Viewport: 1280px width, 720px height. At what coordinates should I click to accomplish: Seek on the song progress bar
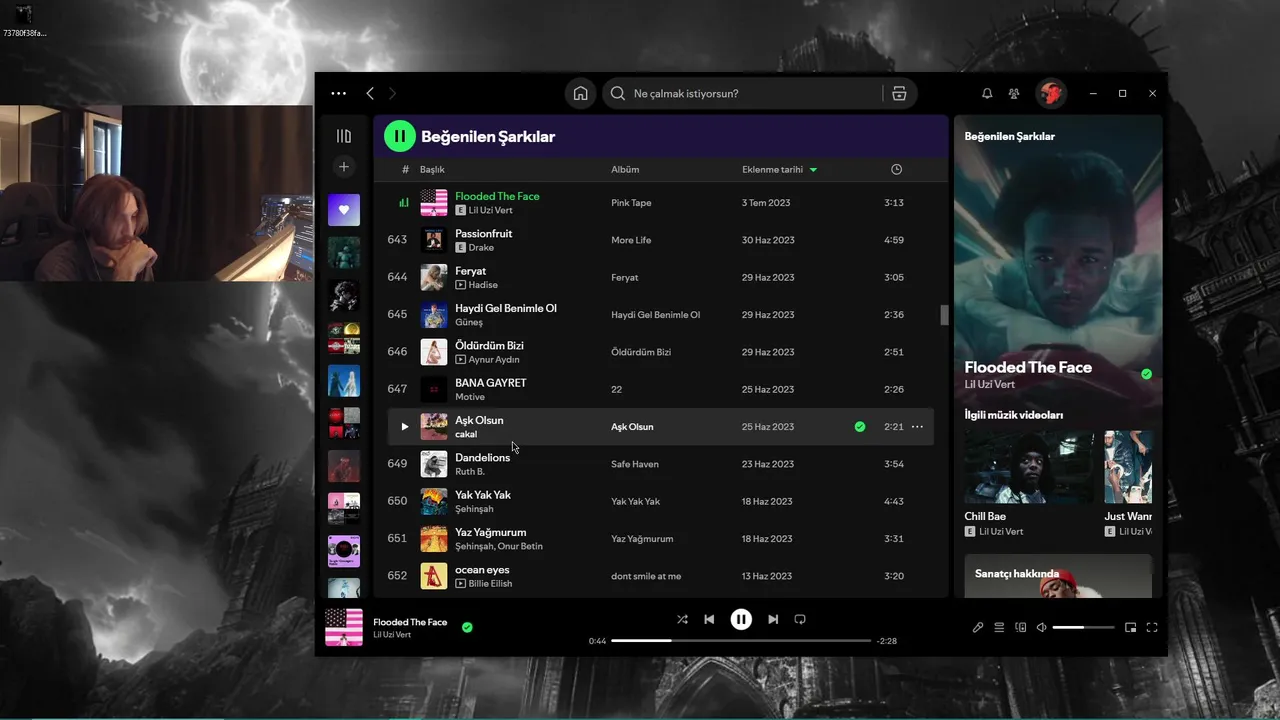(741, 640)
